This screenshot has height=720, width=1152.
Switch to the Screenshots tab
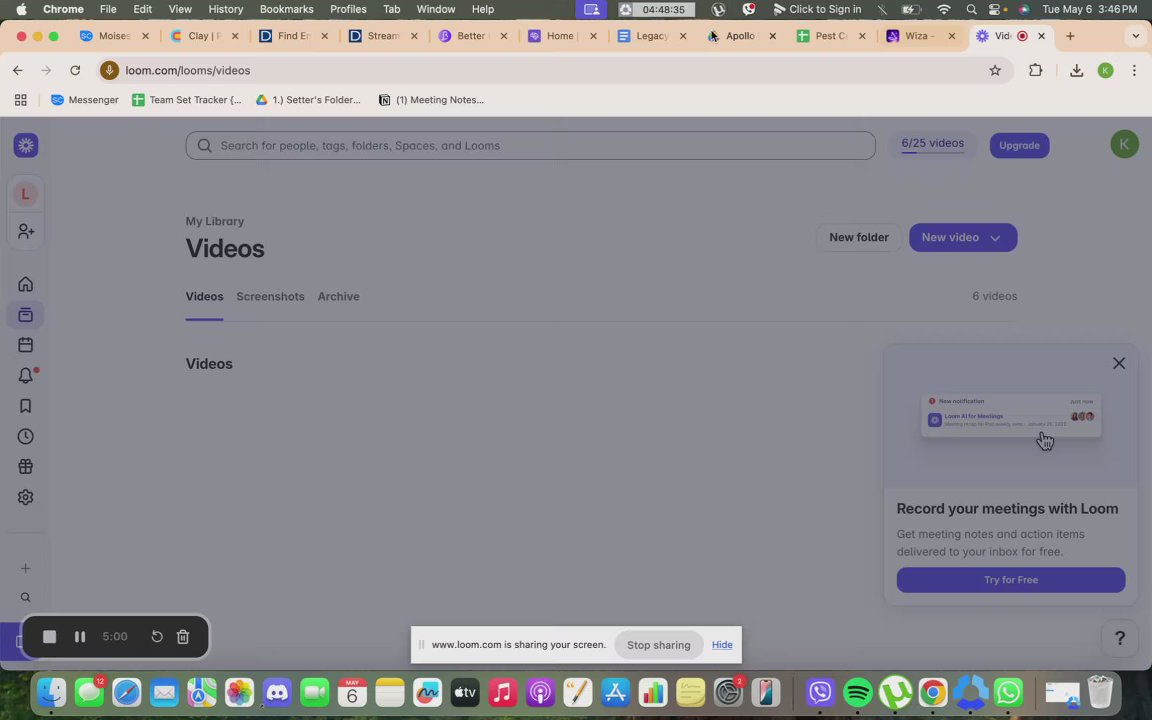click(270, 297)
